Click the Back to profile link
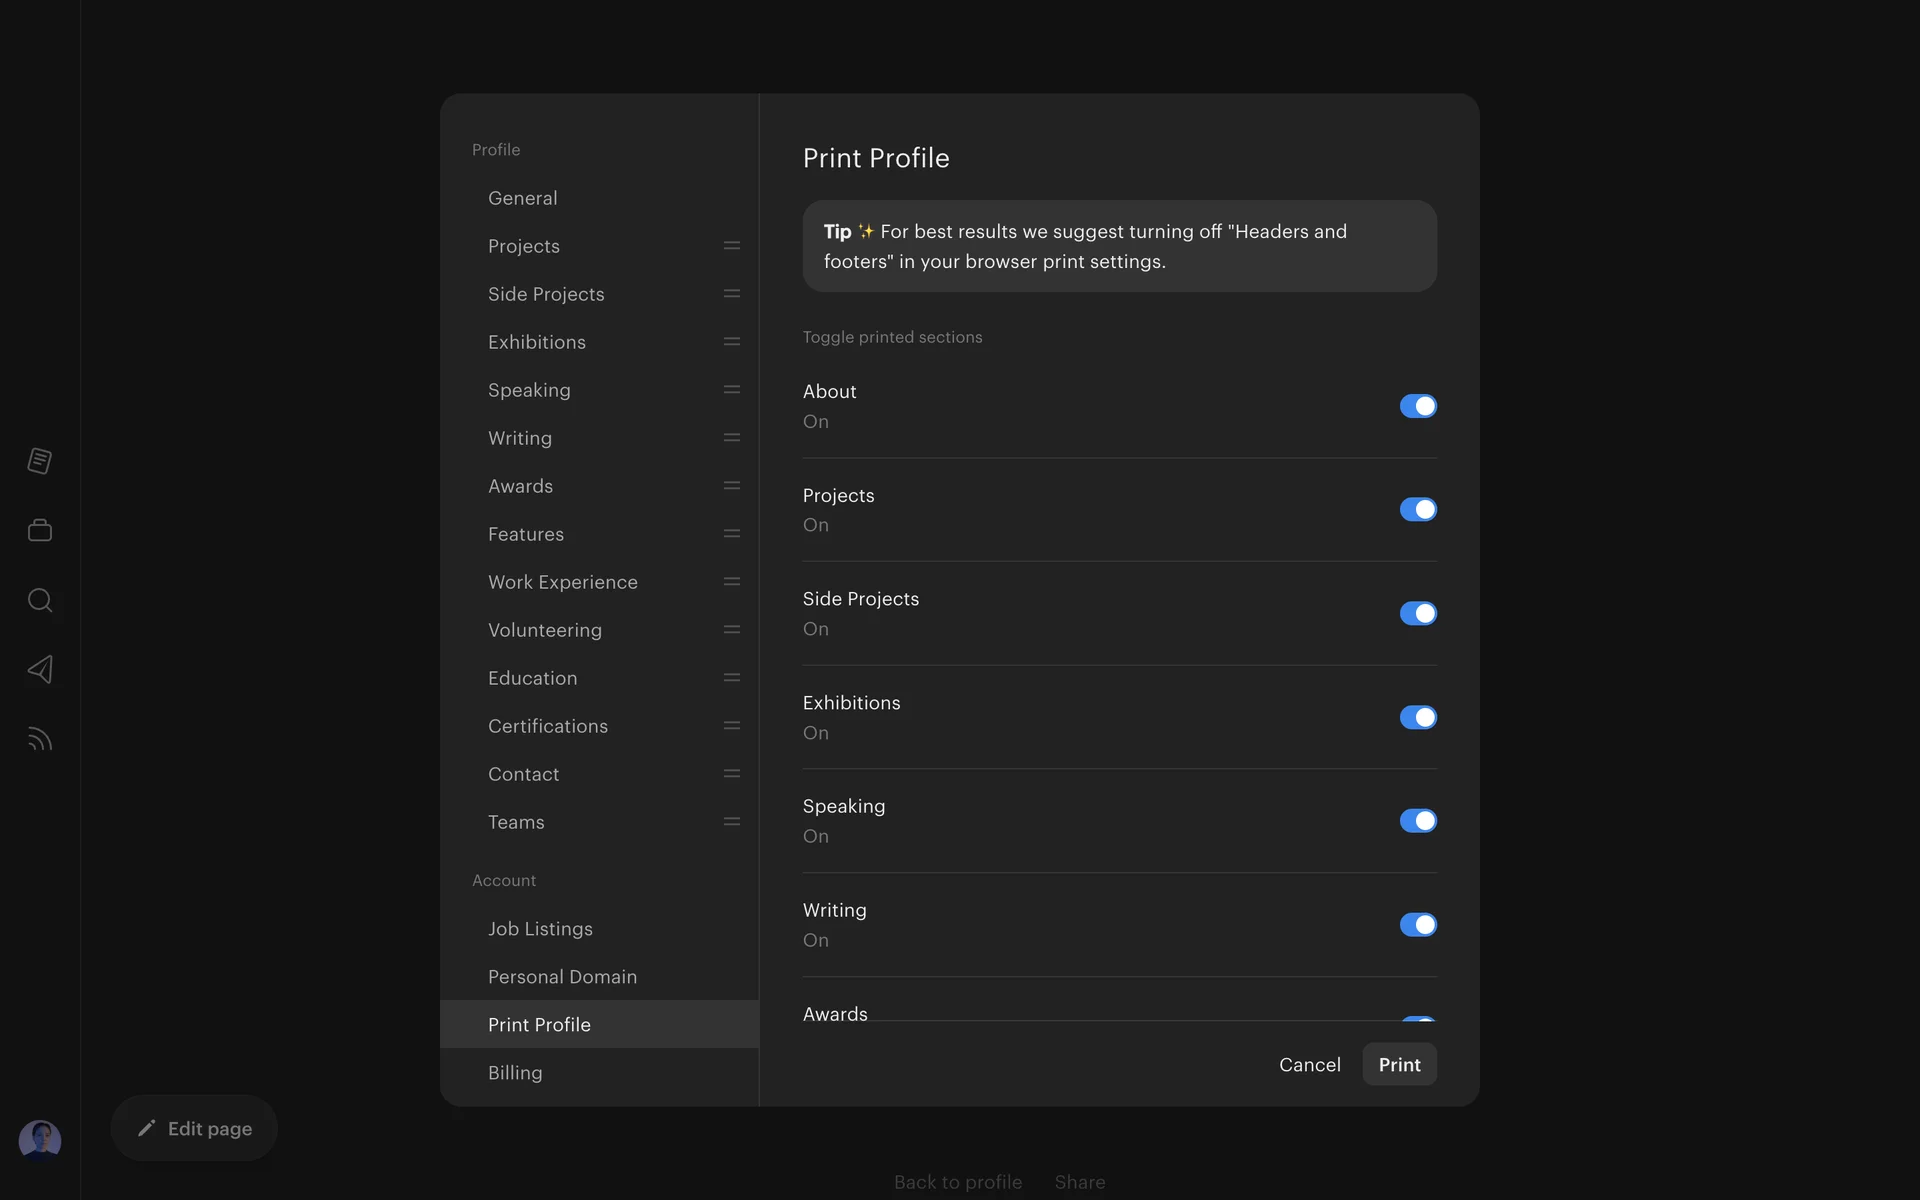 (957, 1182)
